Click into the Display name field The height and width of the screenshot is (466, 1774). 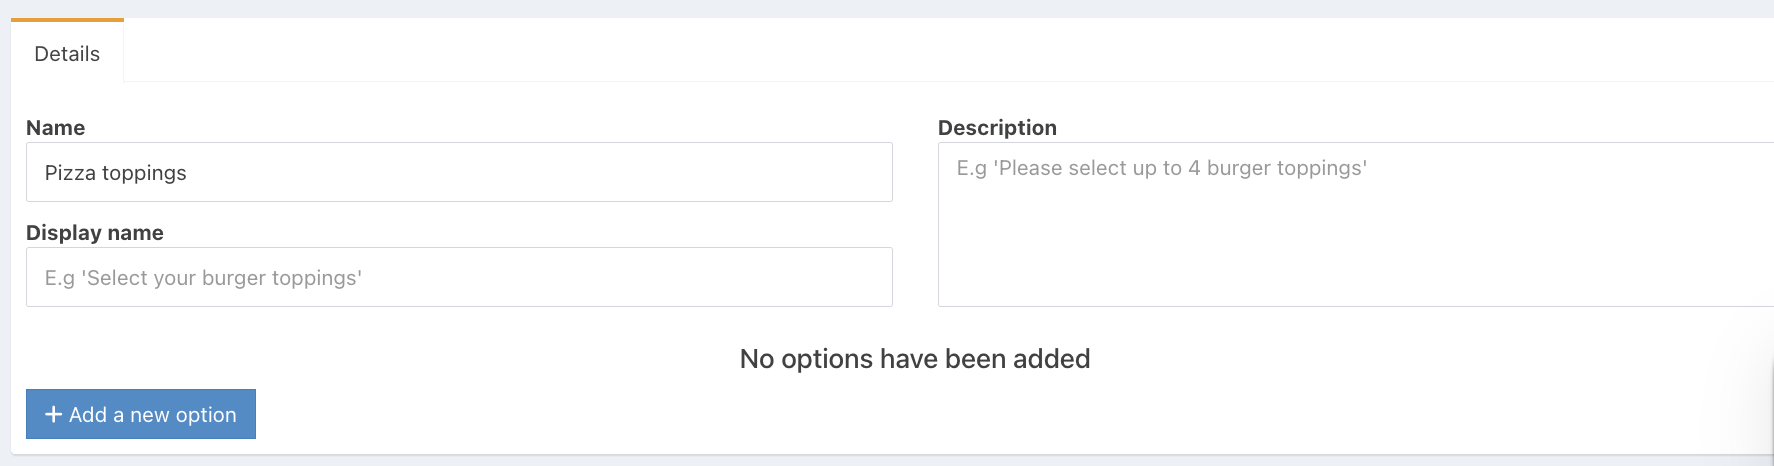(459, 277)
